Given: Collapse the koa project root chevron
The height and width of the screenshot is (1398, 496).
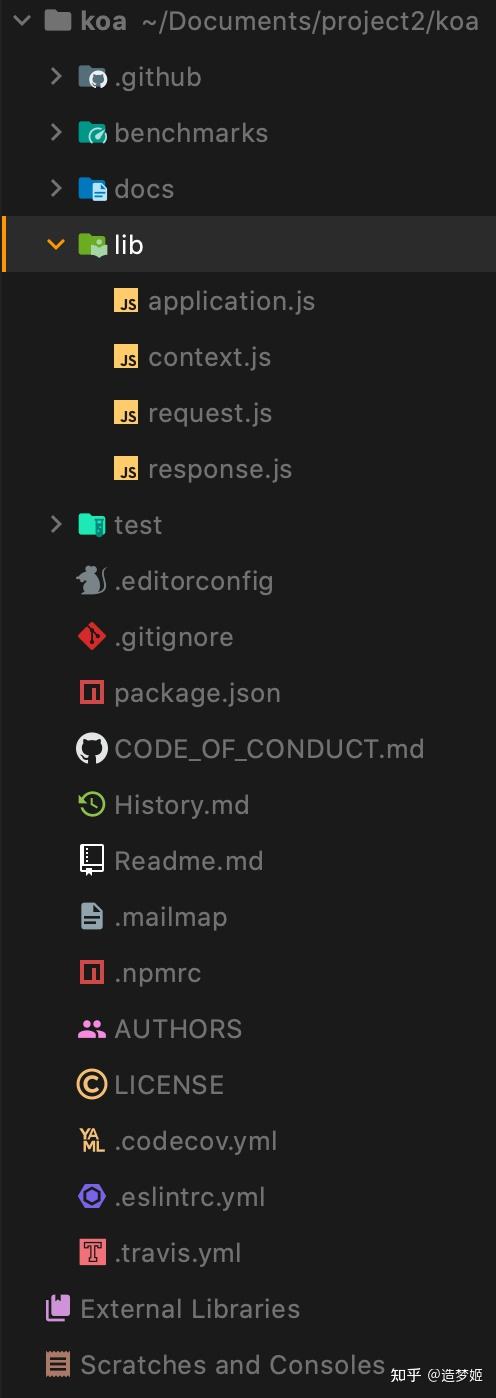Looking at the screenshot, I should click(23, 20).
